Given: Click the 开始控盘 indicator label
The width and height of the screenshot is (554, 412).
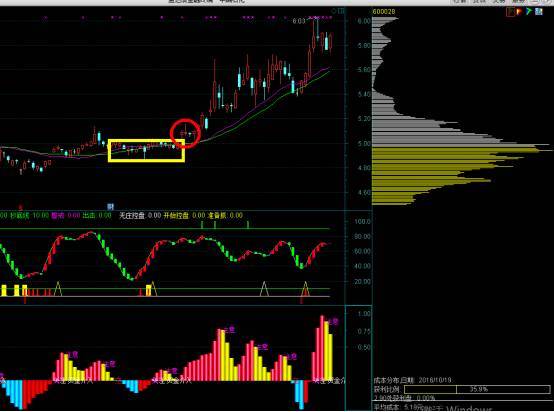Looking at the screenshot, I should click(176, 215).
